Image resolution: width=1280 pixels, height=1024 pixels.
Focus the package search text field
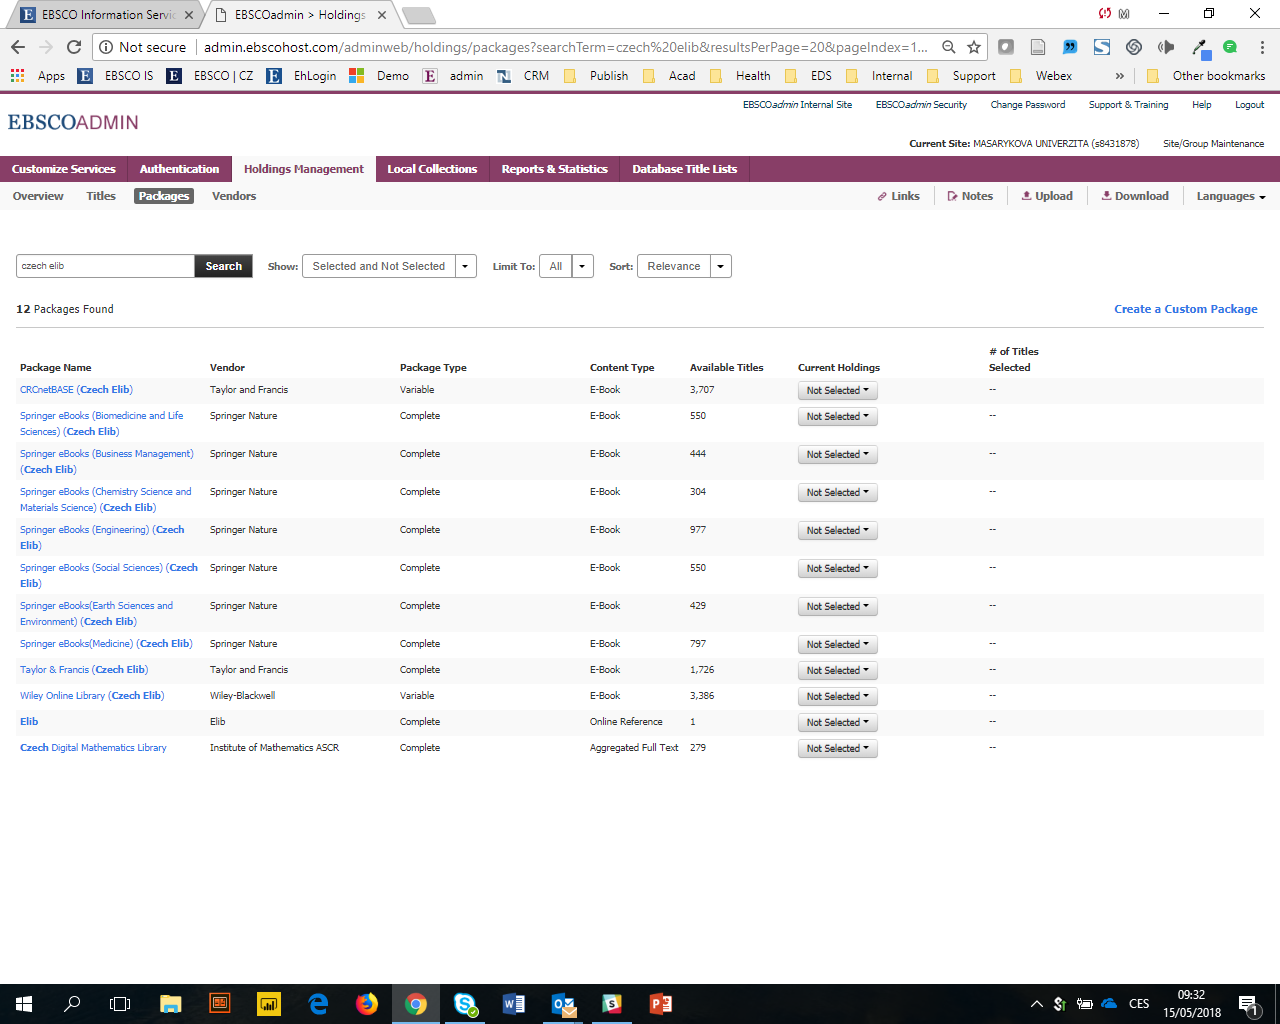coord(105,266)
